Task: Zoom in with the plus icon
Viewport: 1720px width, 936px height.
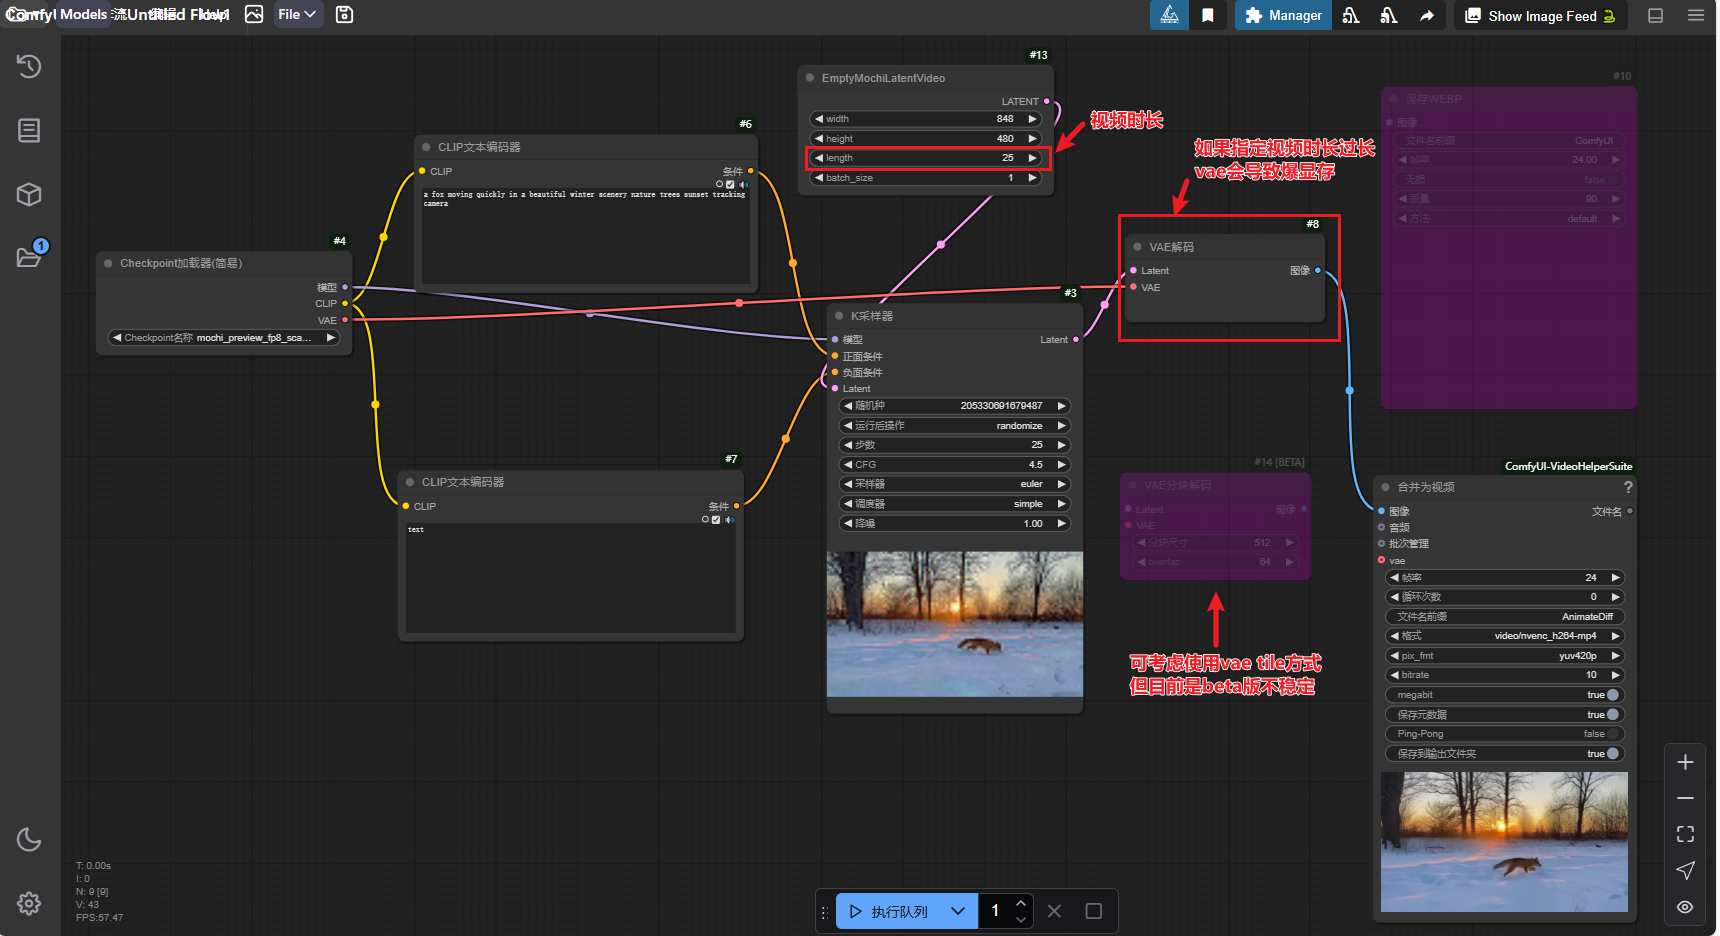Action: click(1685, 762)
